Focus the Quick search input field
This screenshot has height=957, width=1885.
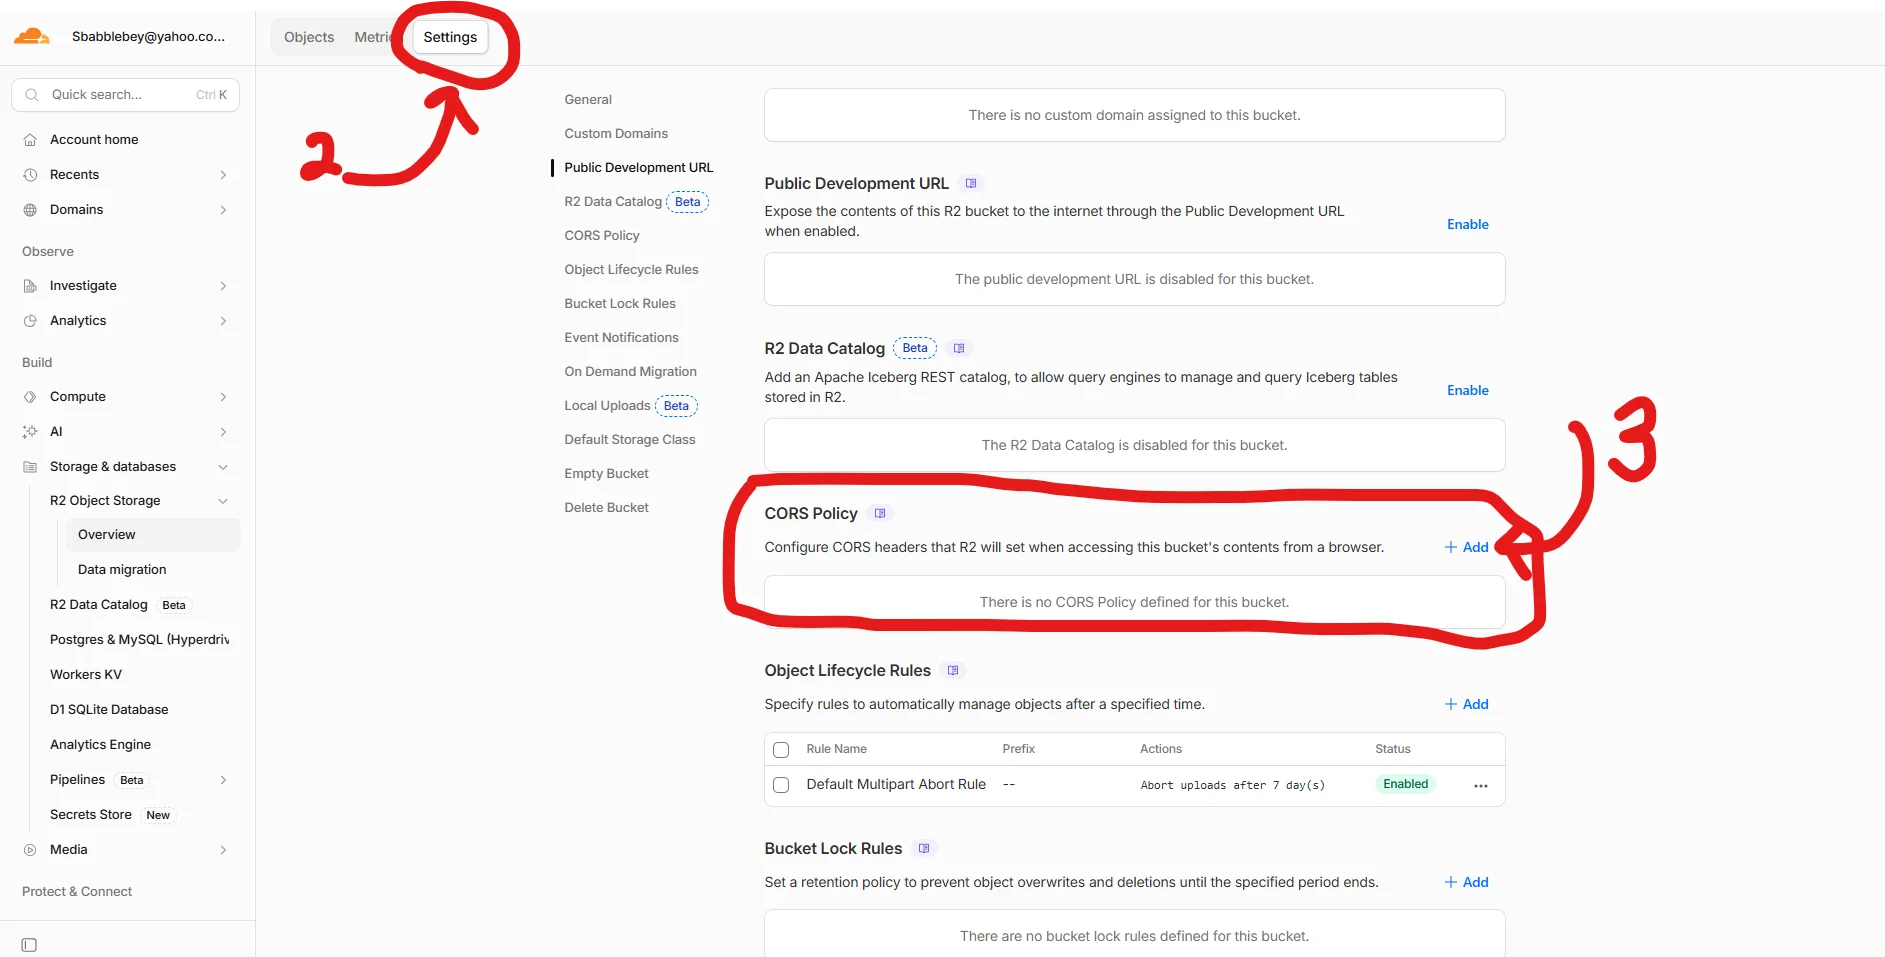coord(125,95)
